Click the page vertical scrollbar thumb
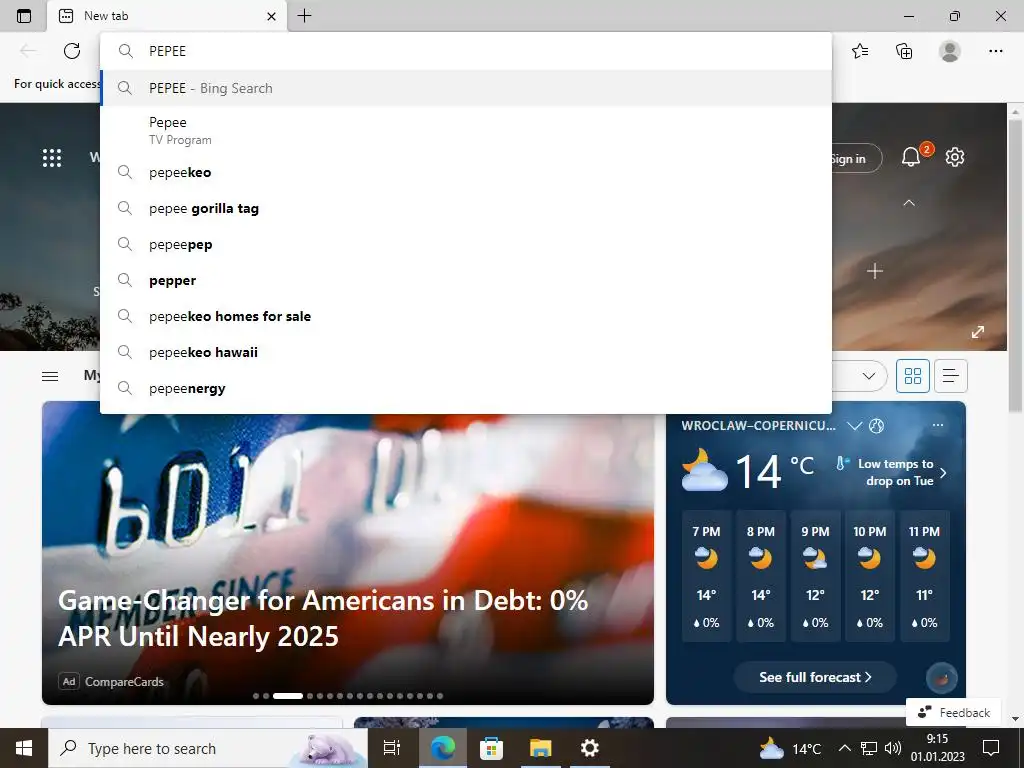 (1014, 264)
